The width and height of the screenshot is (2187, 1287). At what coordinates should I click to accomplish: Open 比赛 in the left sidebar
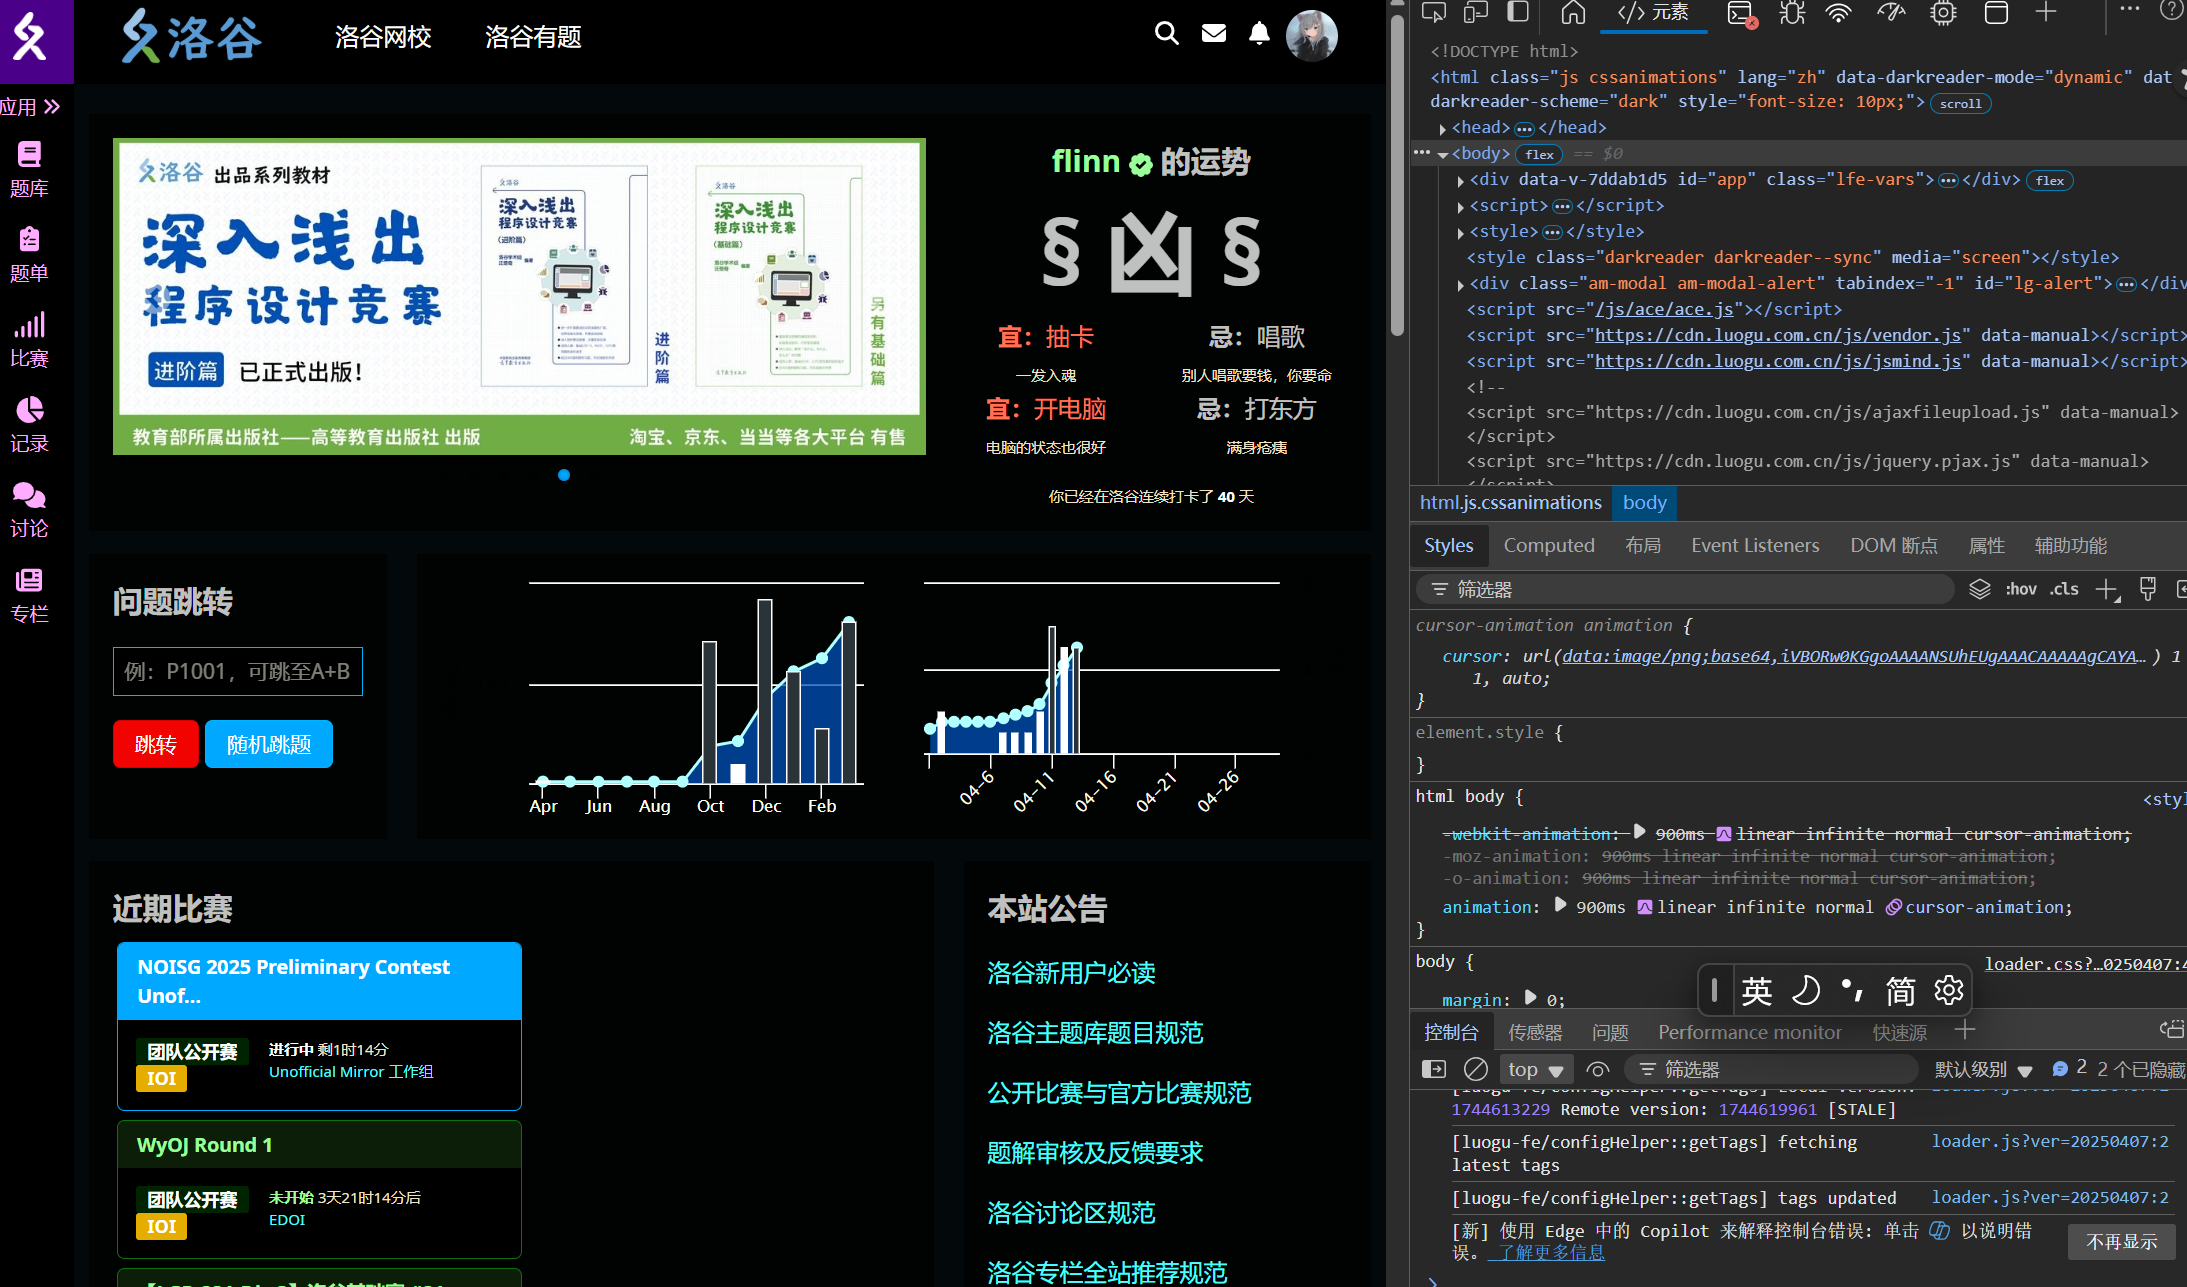tap(29, 339)
